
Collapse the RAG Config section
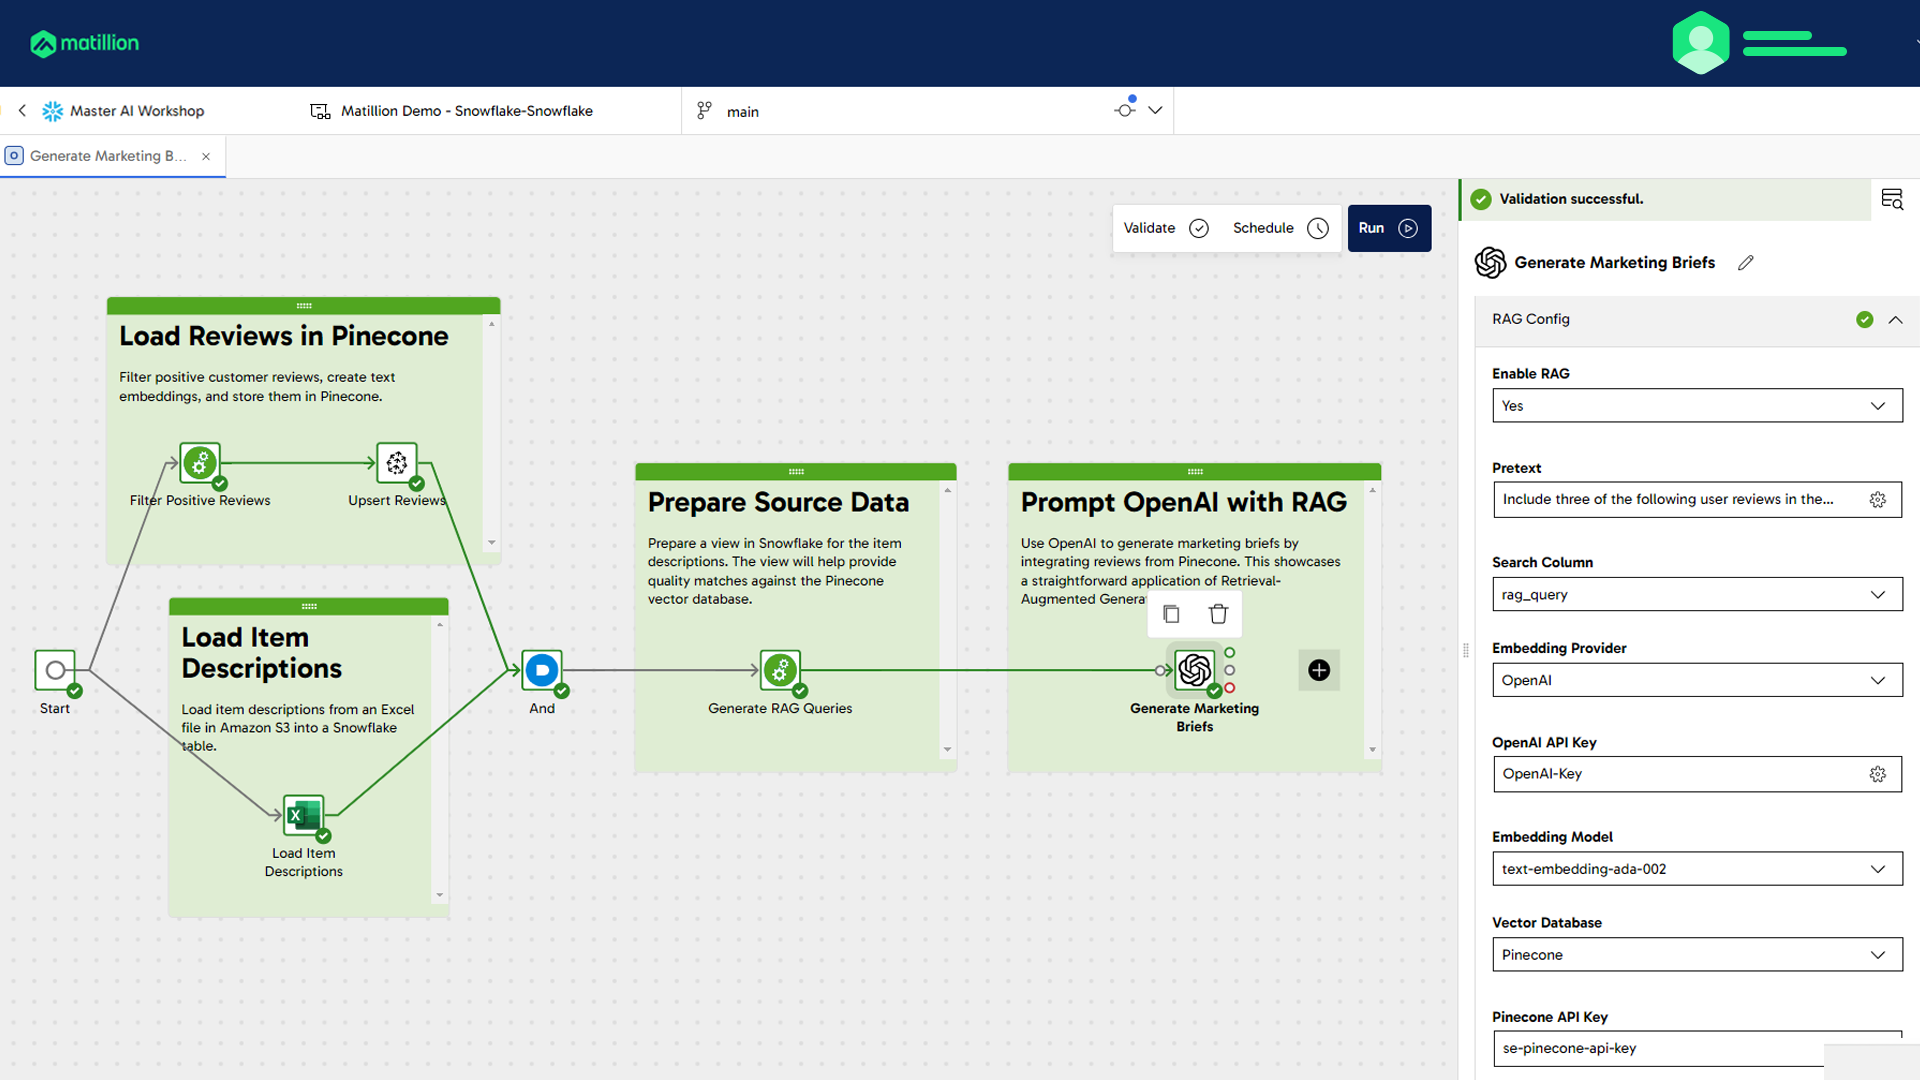1897,319
